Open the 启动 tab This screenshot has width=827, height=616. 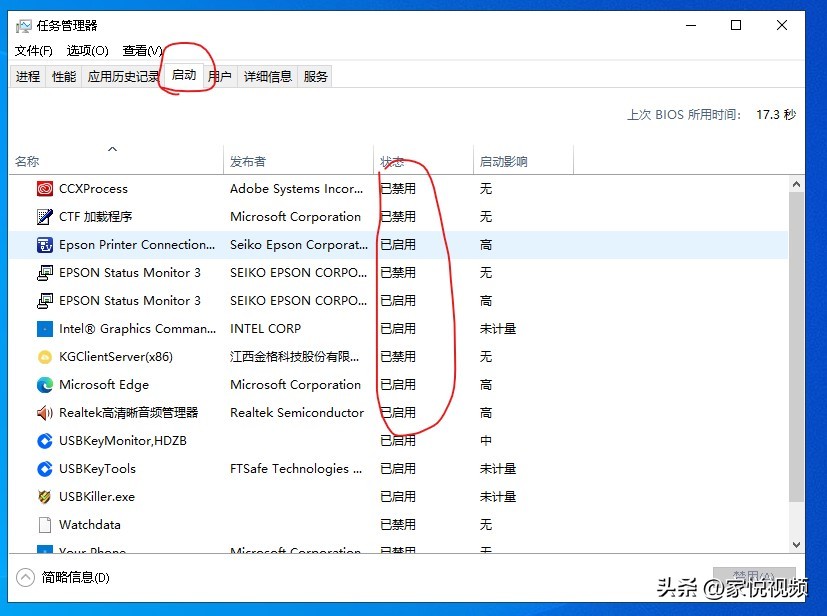tap(184, 74)
